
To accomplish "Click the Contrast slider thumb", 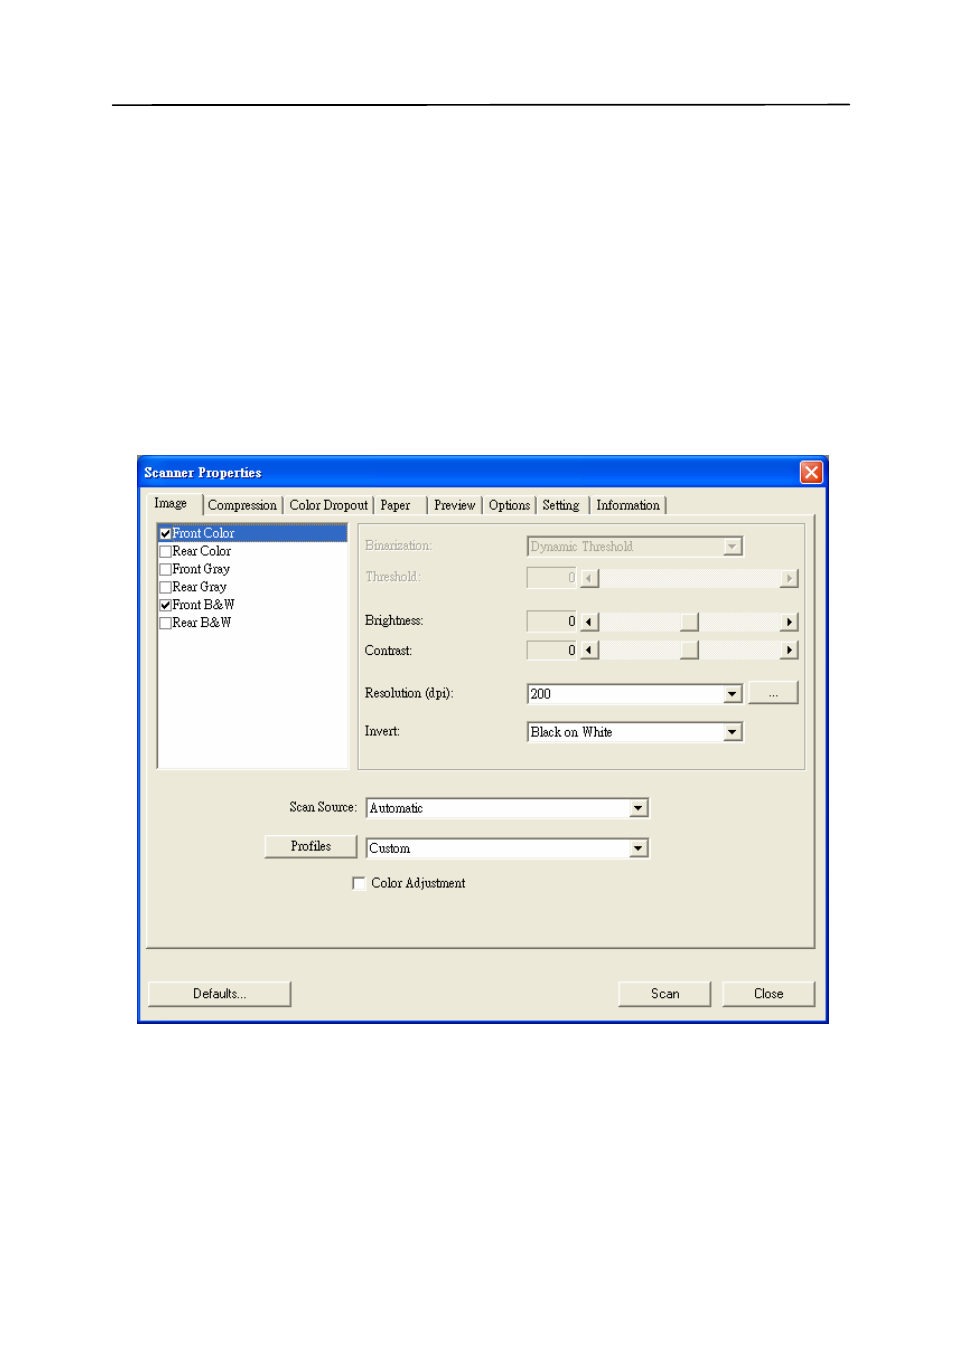I will tap(690, 651).
